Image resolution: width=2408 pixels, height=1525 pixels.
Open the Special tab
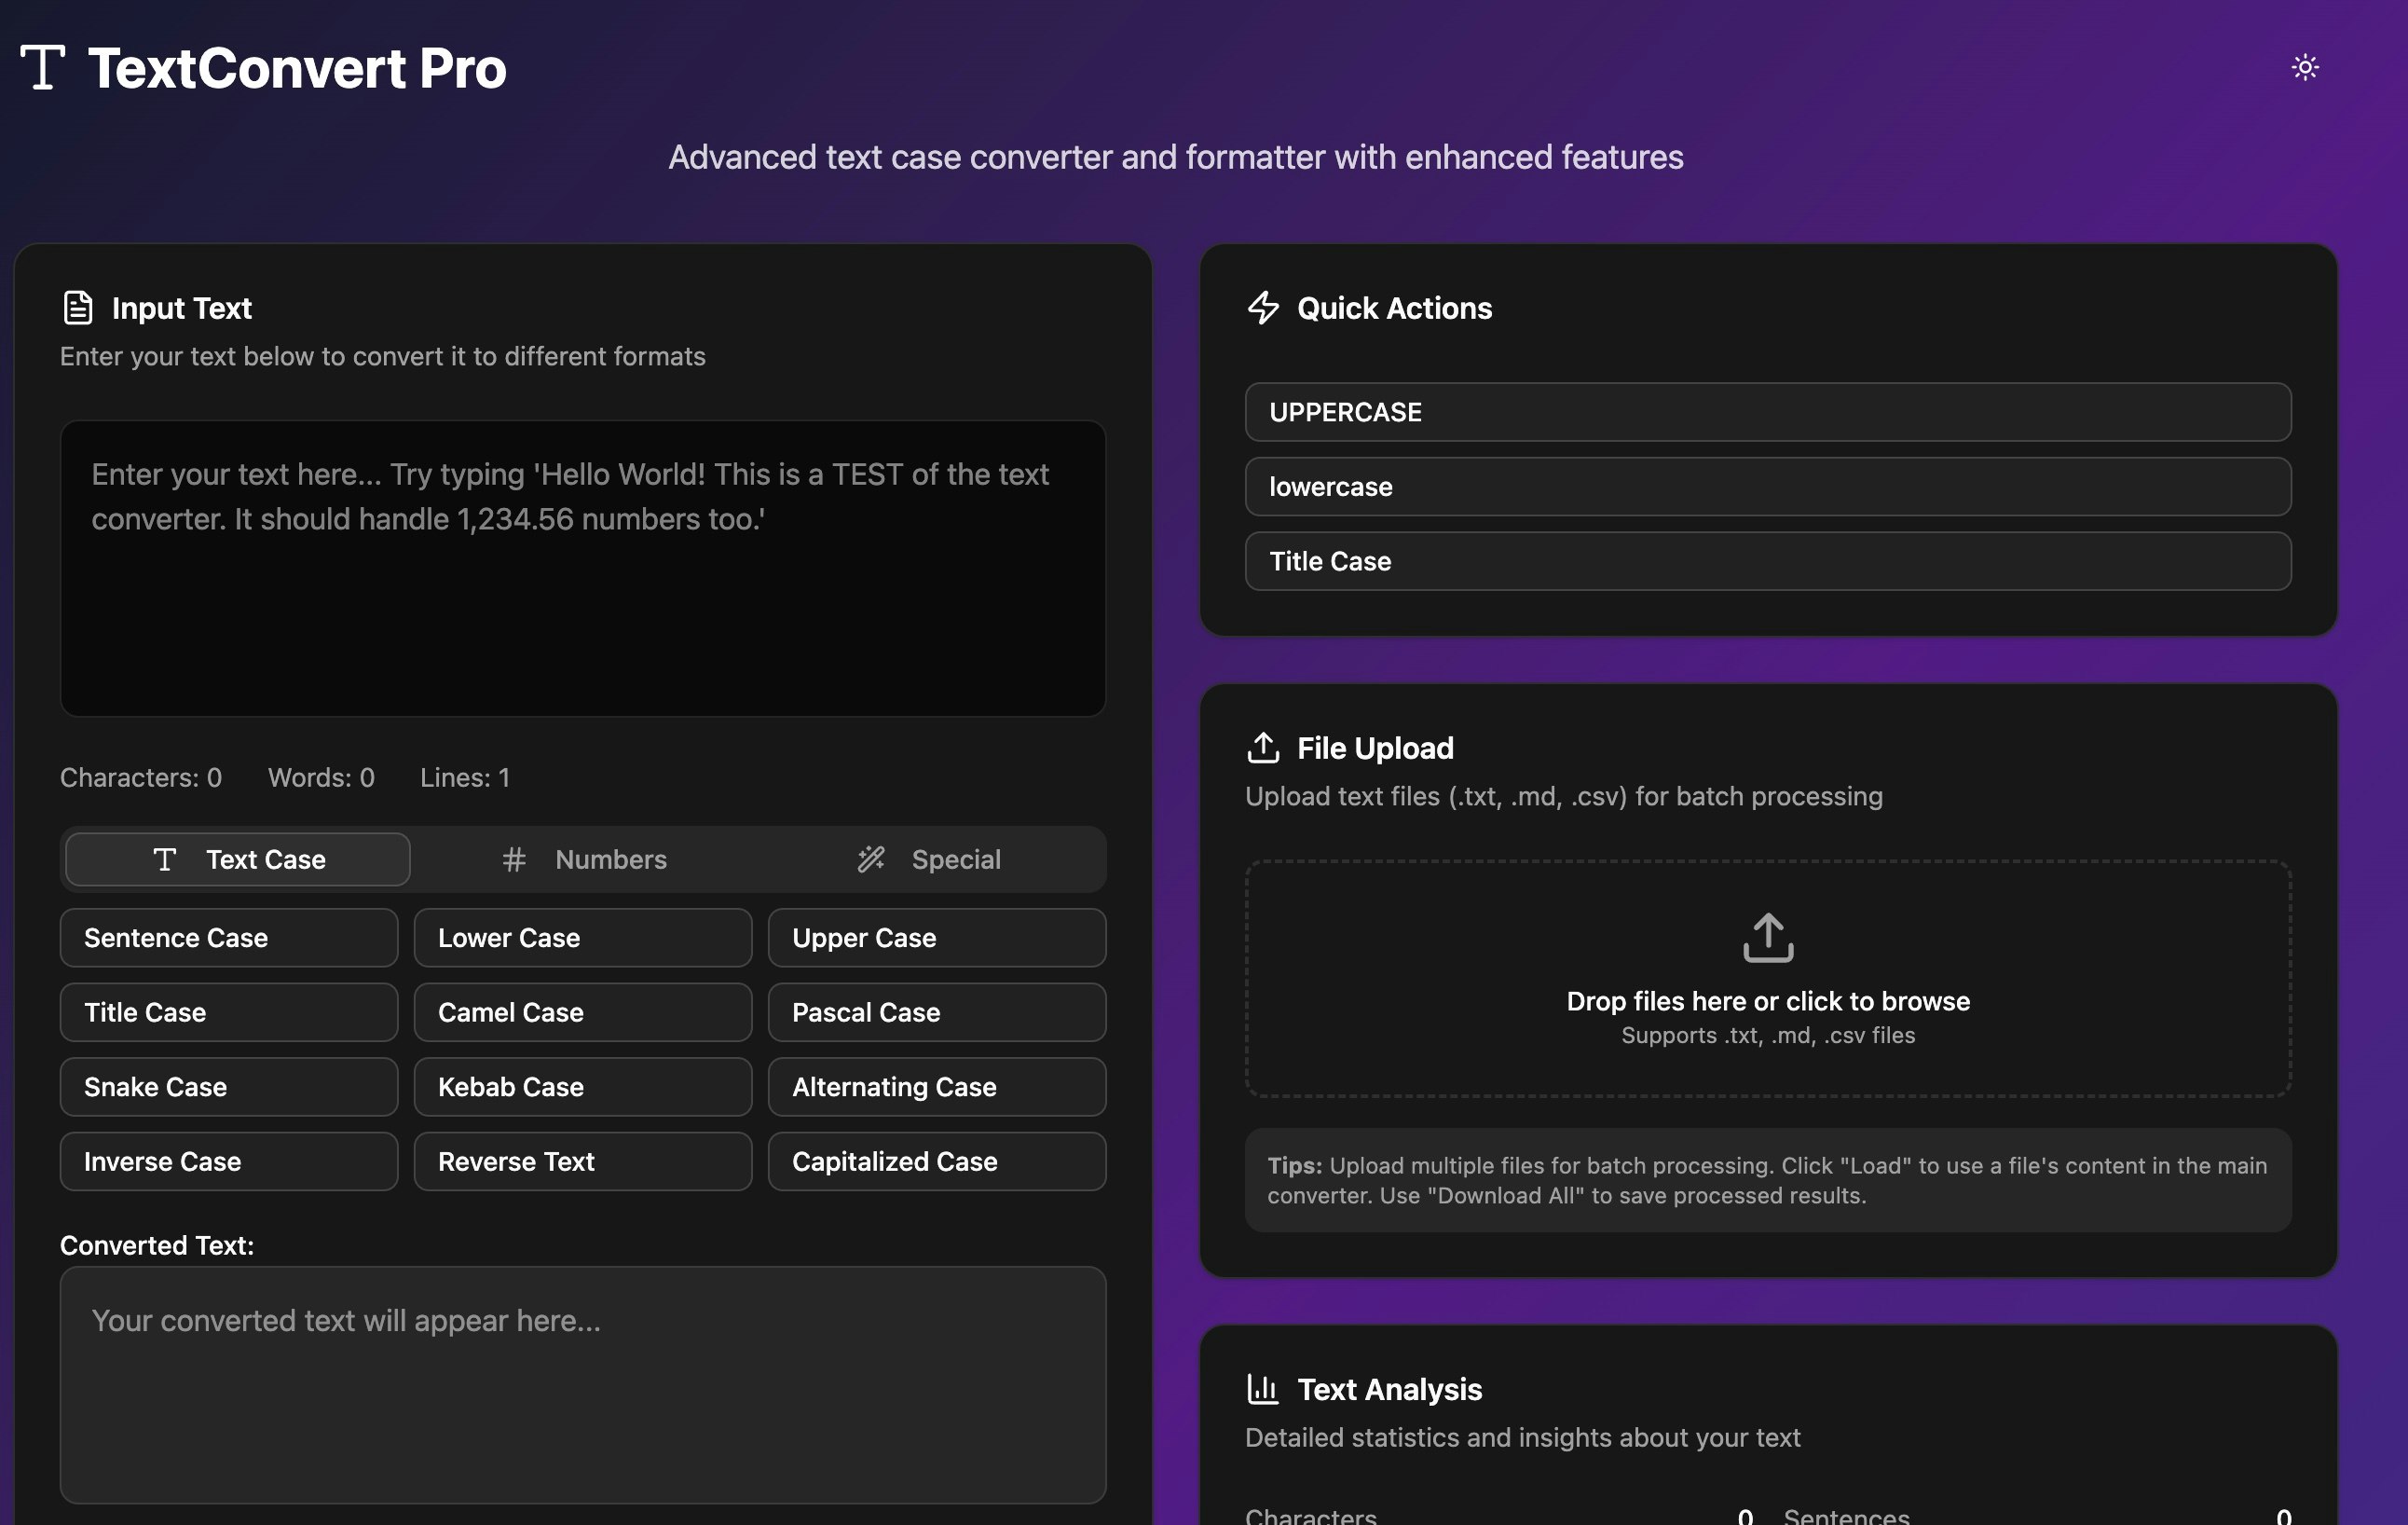pos(930,859)
